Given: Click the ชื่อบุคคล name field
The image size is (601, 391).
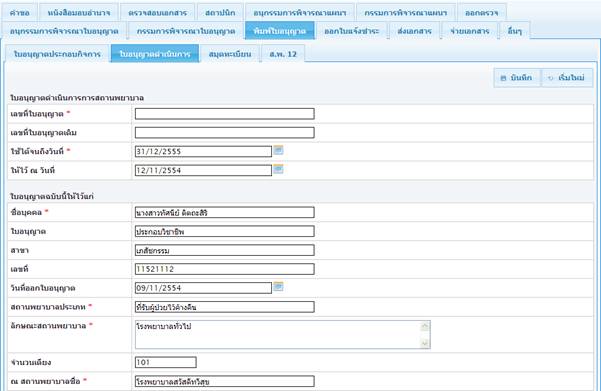Looking at the screenshot, I should click(x=225, y=212).
